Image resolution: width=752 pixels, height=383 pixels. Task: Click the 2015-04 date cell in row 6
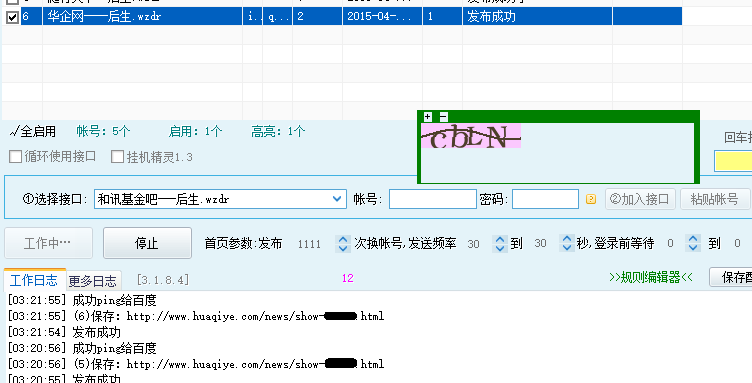(382, 17)
